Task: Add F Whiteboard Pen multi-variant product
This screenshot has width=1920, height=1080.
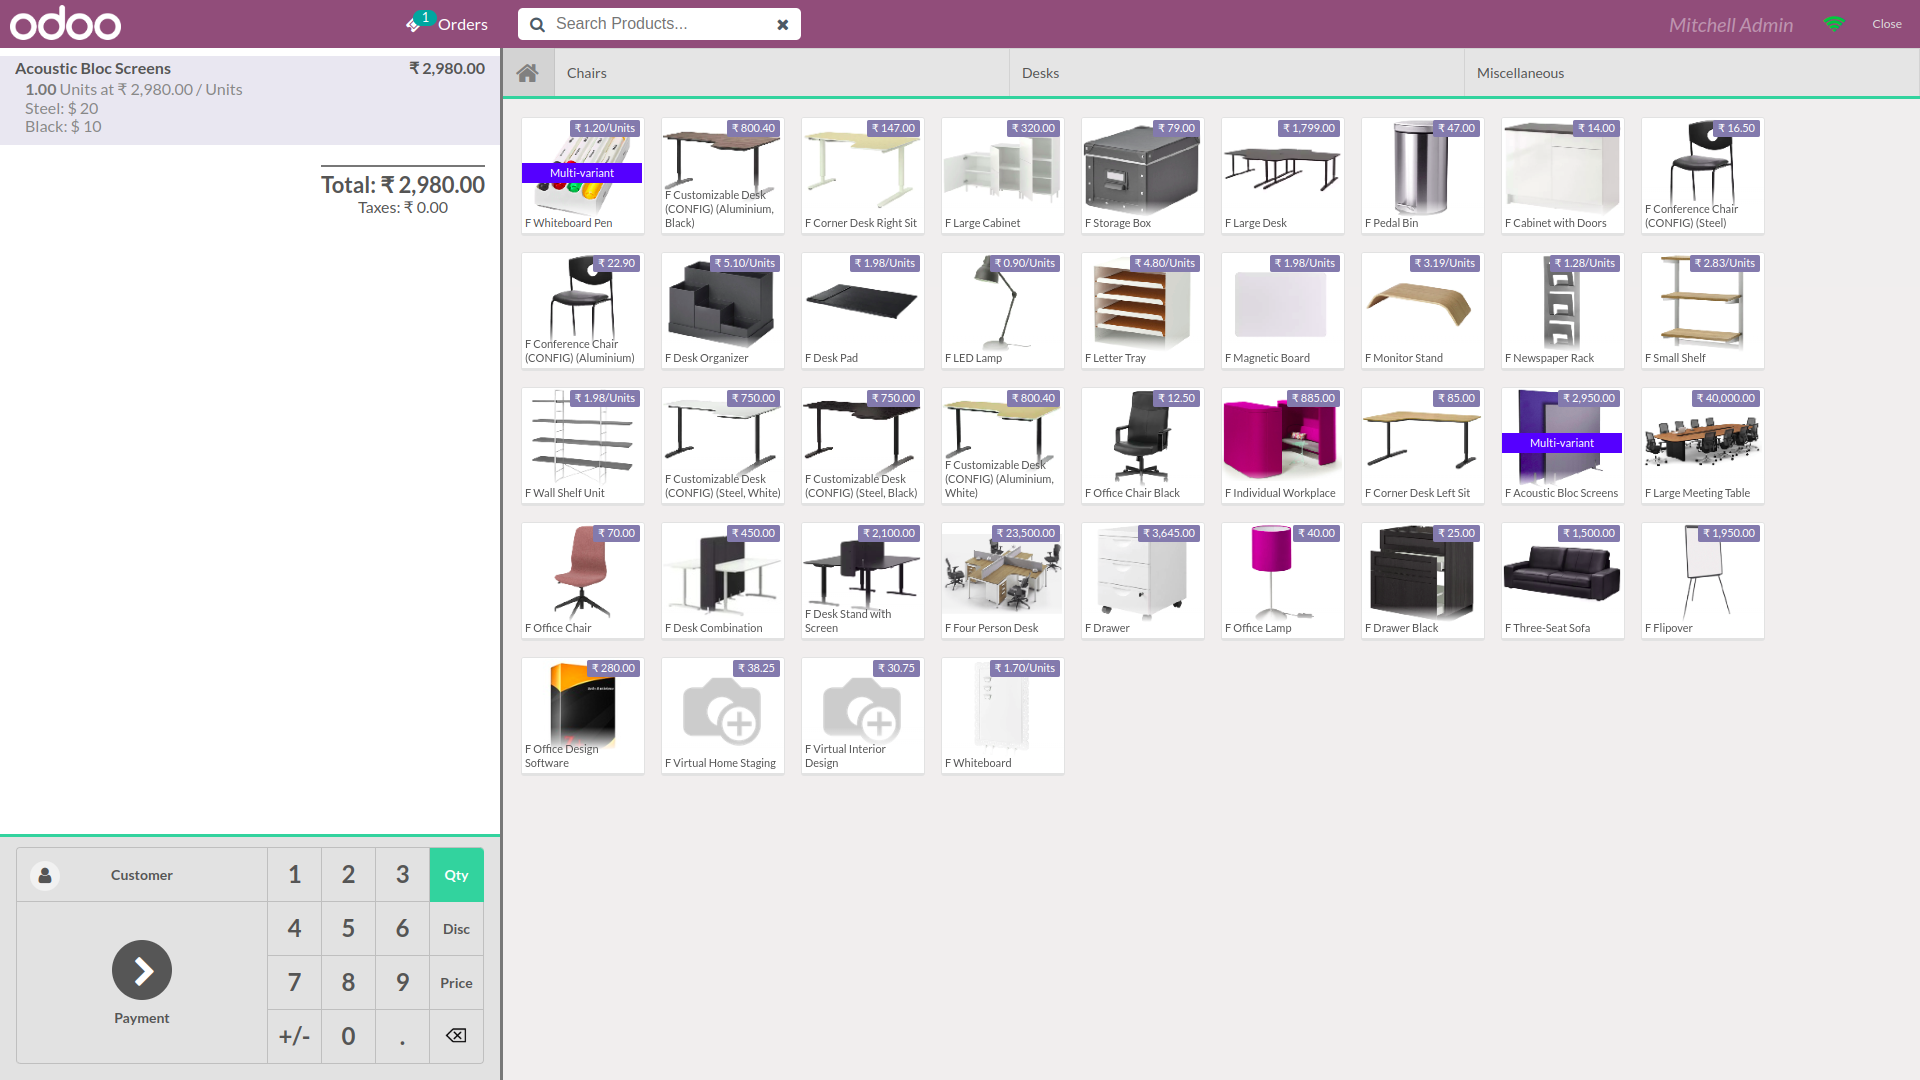Action: click(x=582, y=175)
